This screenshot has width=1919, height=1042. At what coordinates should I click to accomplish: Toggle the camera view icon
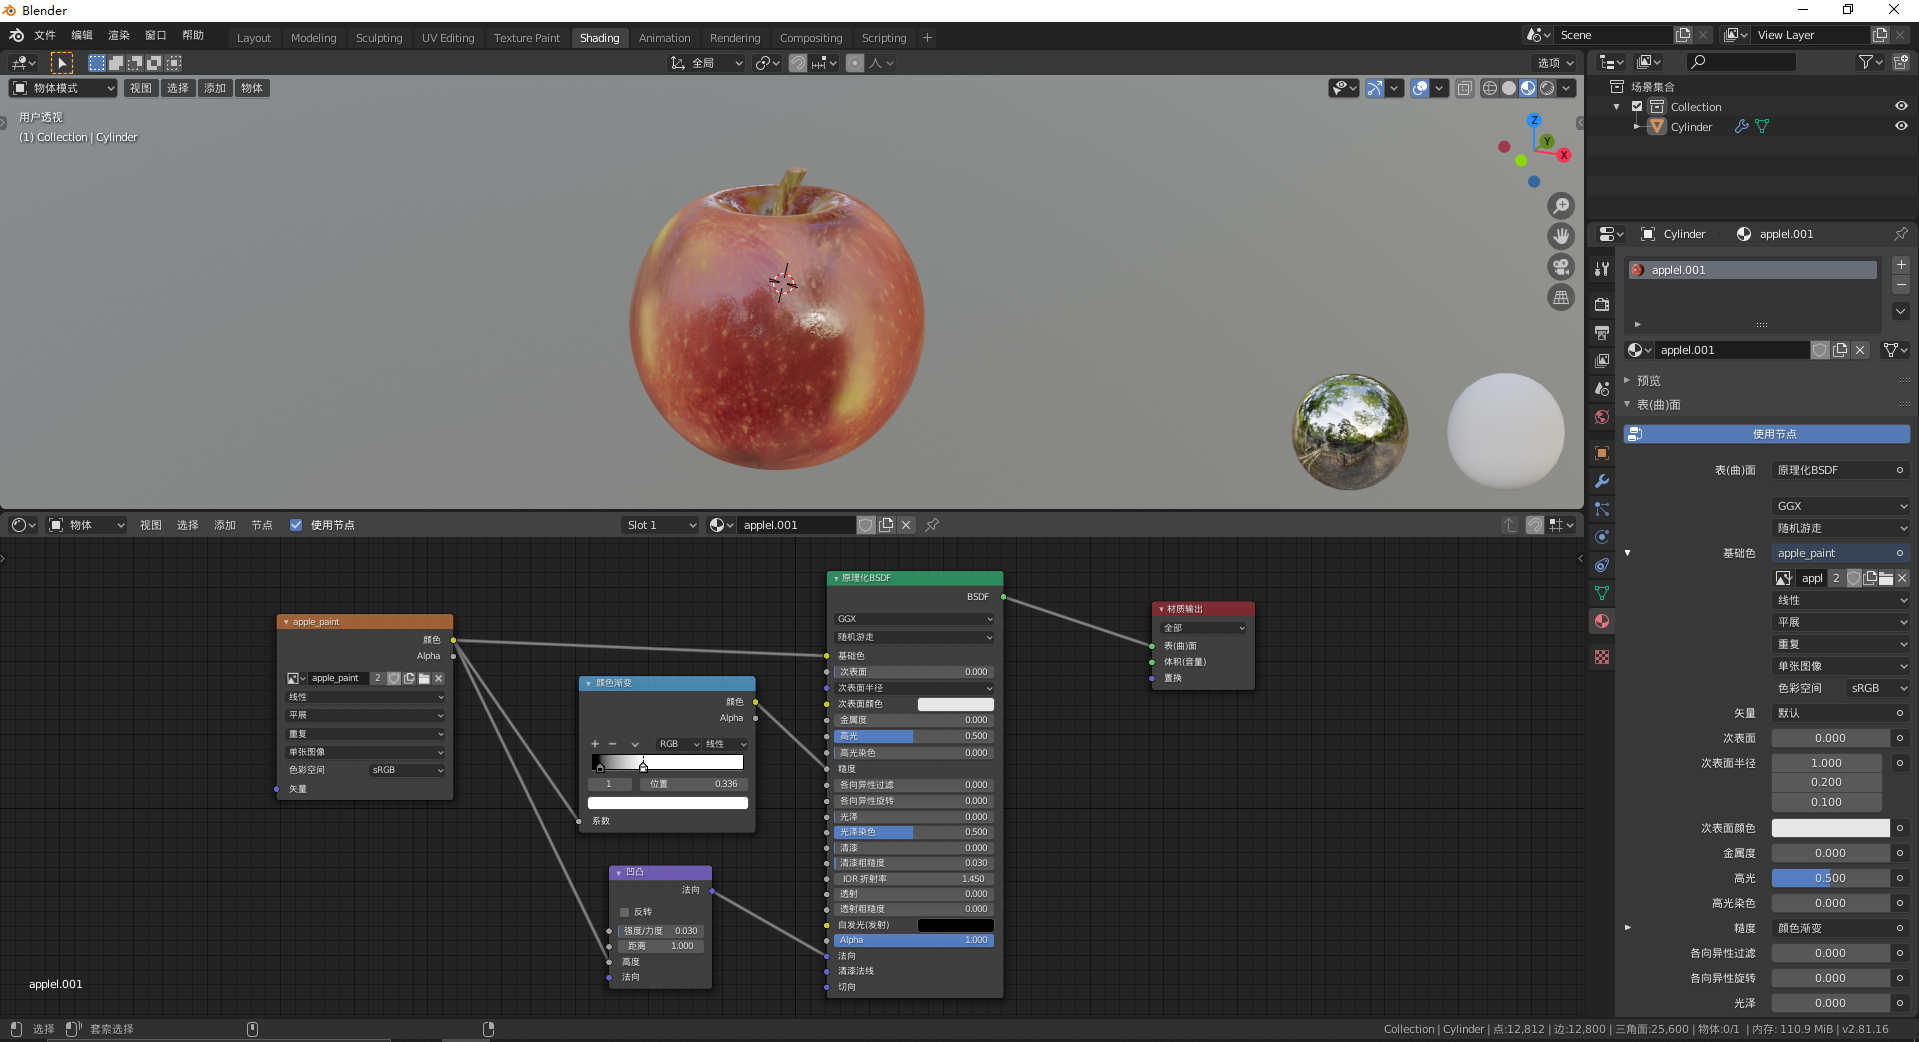pyautogui.click(x=1561, y=267)
